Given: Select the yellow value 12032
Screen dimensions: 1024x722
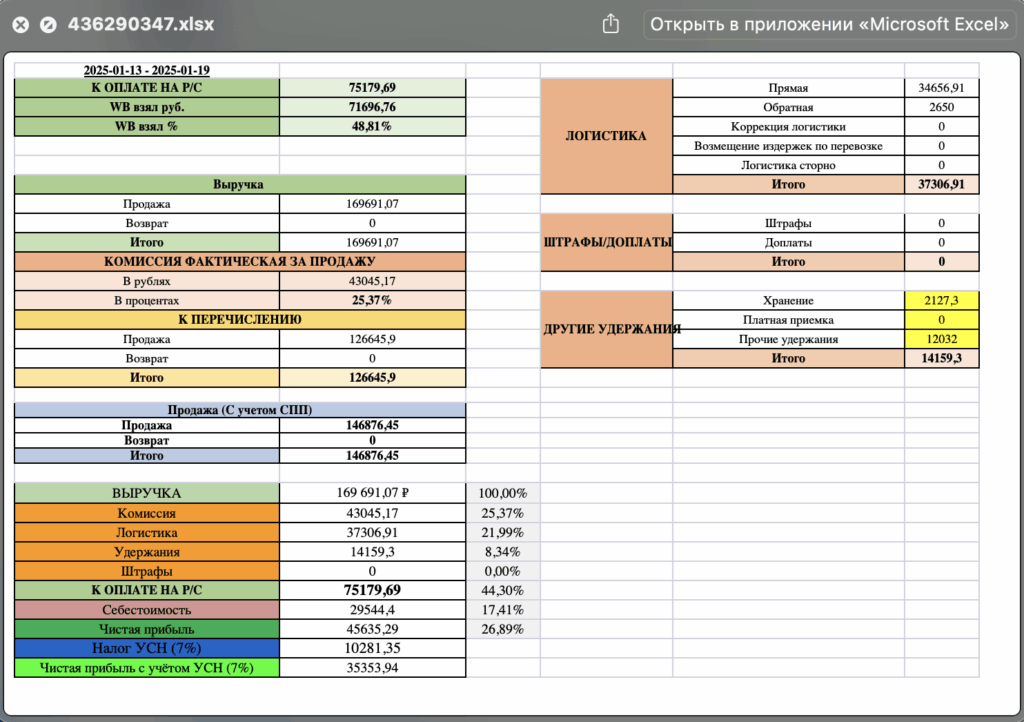Looking at the screenshot, I should 941,339.
